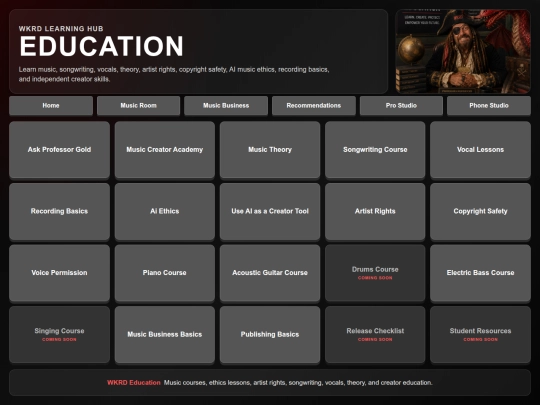Click the red WKRD Education footer text

click(x=134, y=383)
